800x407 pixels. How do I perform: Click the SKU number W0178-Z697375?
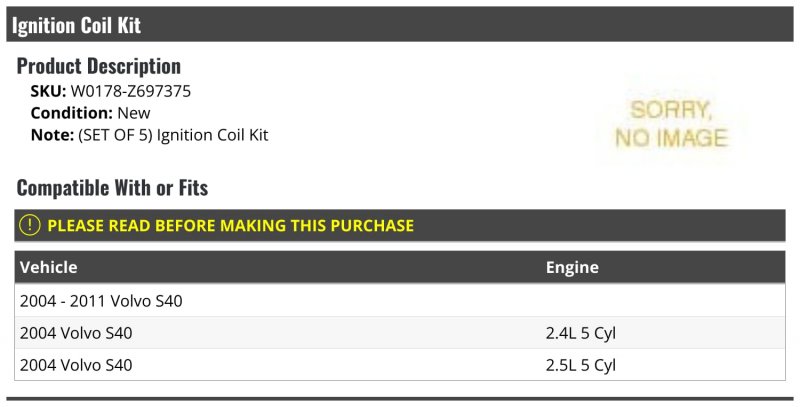[x=131, y=91]
